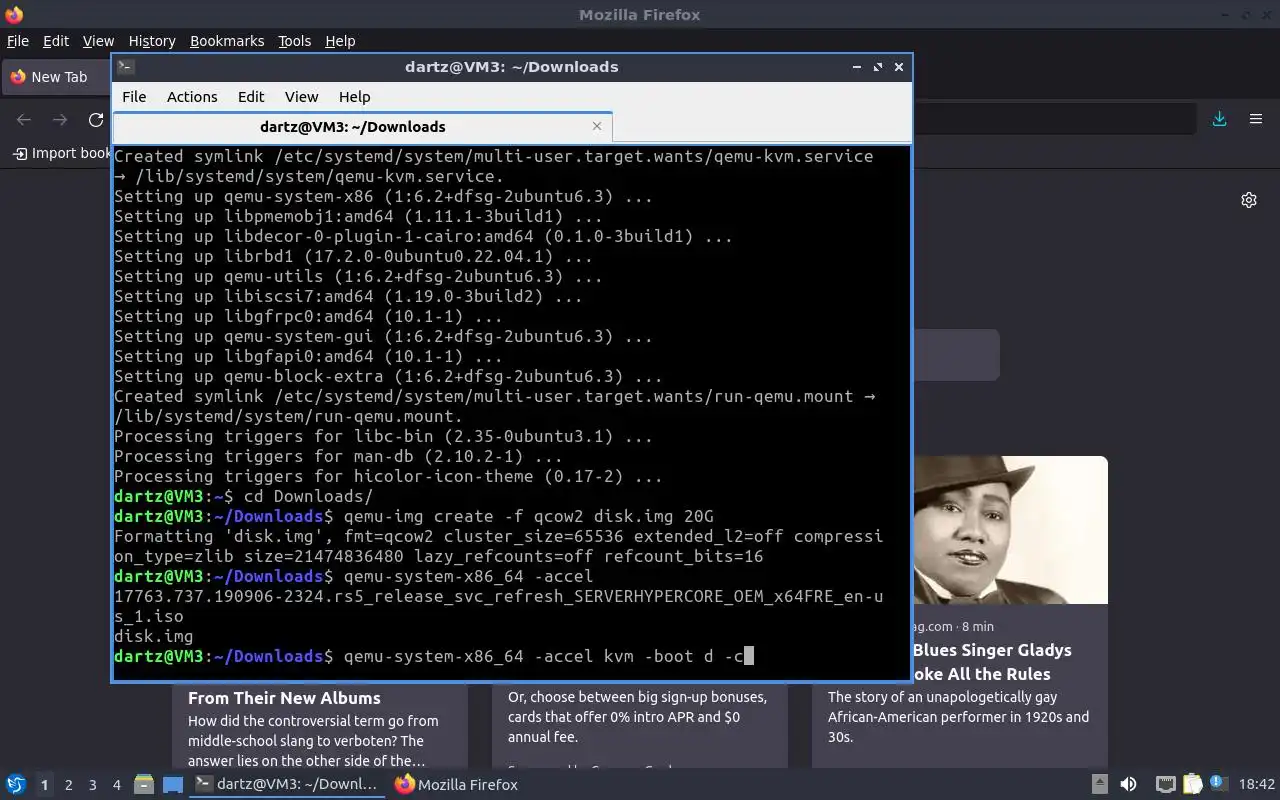Image resolution: width=1280 pixels, height=800 pixels.
Task: Open the terminal's File menu
Action: point(134,97)
